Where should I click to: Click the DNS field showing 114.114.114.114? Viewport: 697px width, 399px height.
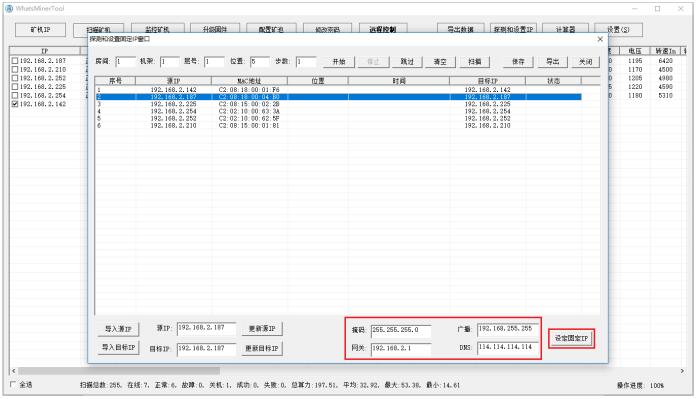(x=508, y=347)
